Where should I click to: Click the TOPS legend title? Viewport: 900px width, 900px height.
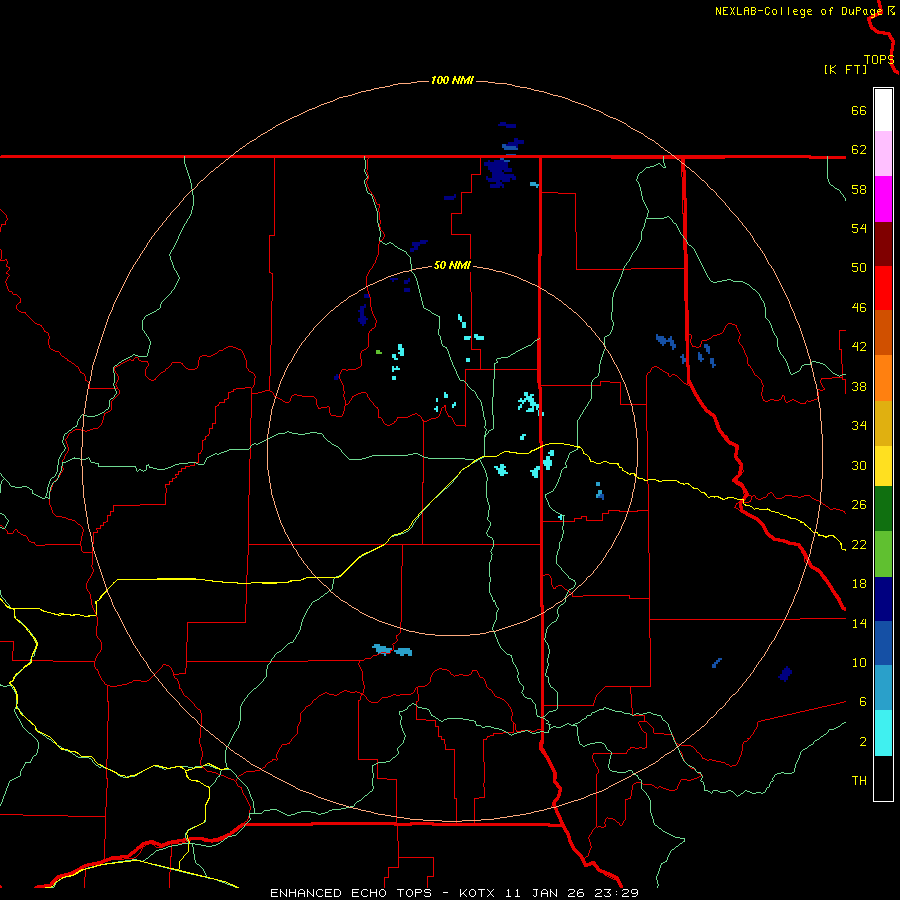[x=879, y=60]
